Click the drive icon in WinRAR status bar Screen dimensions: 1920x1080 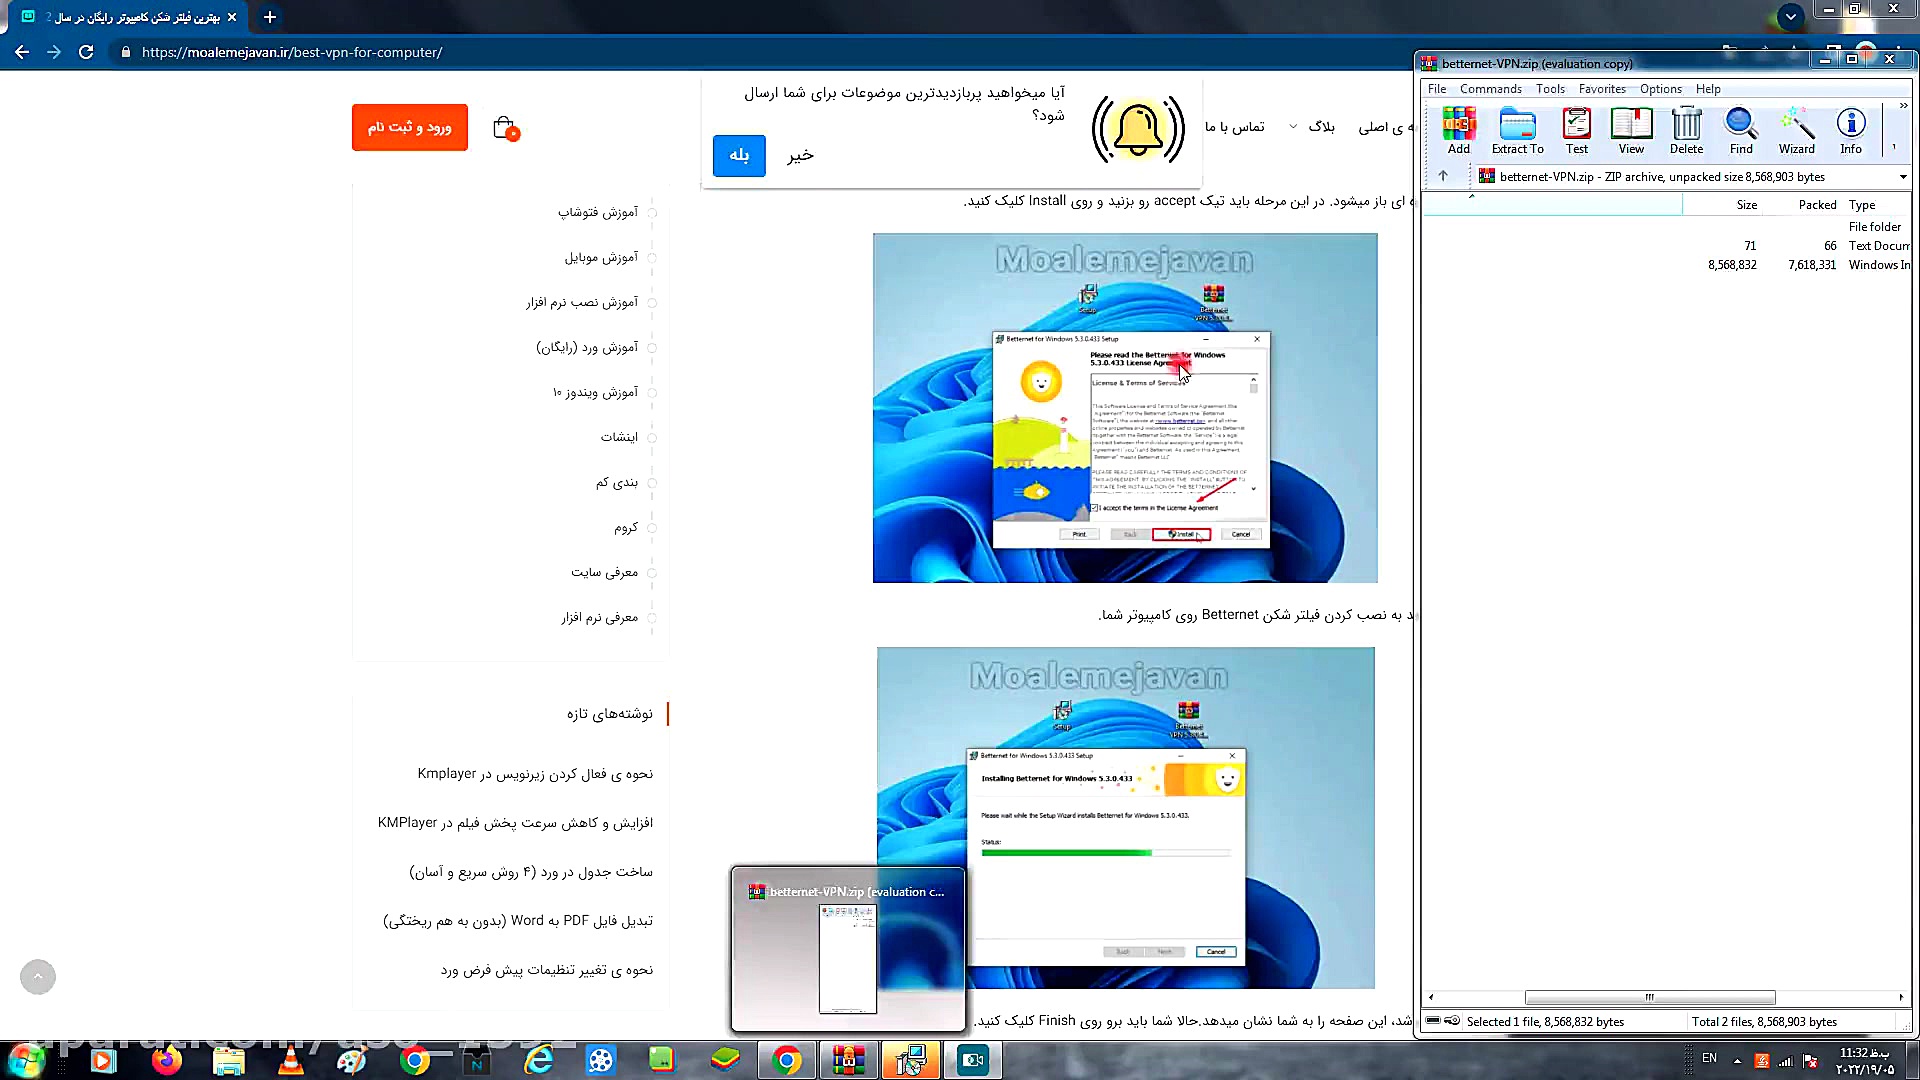pyautogui.click(x=1432, y=1021)
